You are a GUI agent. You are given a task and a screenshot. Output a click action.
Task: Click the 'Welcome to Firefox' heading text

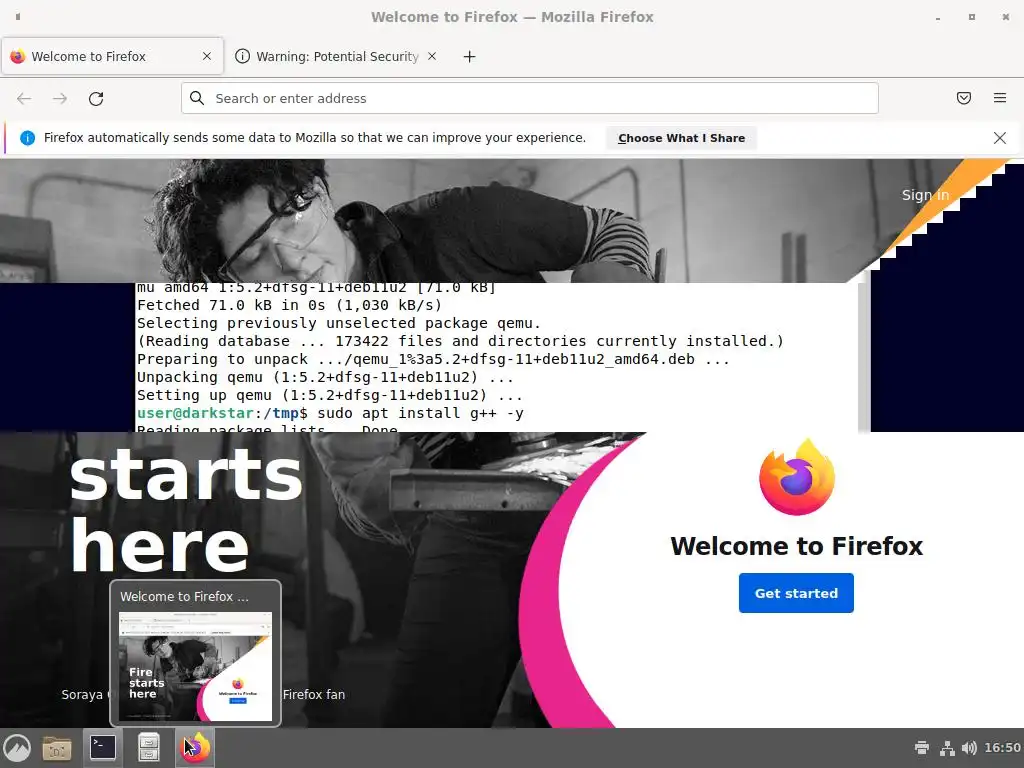click(x=797, y=546)
